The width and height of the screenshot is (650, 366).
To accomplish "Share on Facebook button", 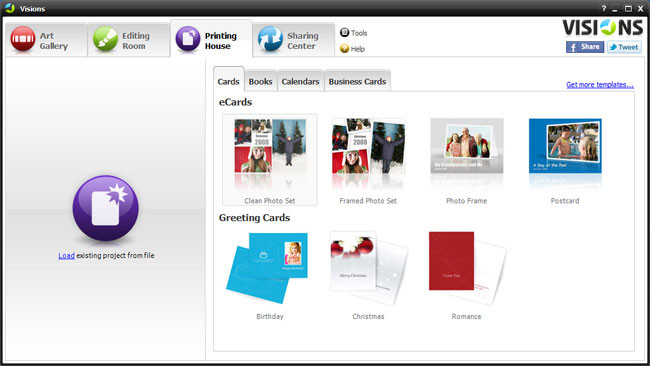I will click(585, 47).
